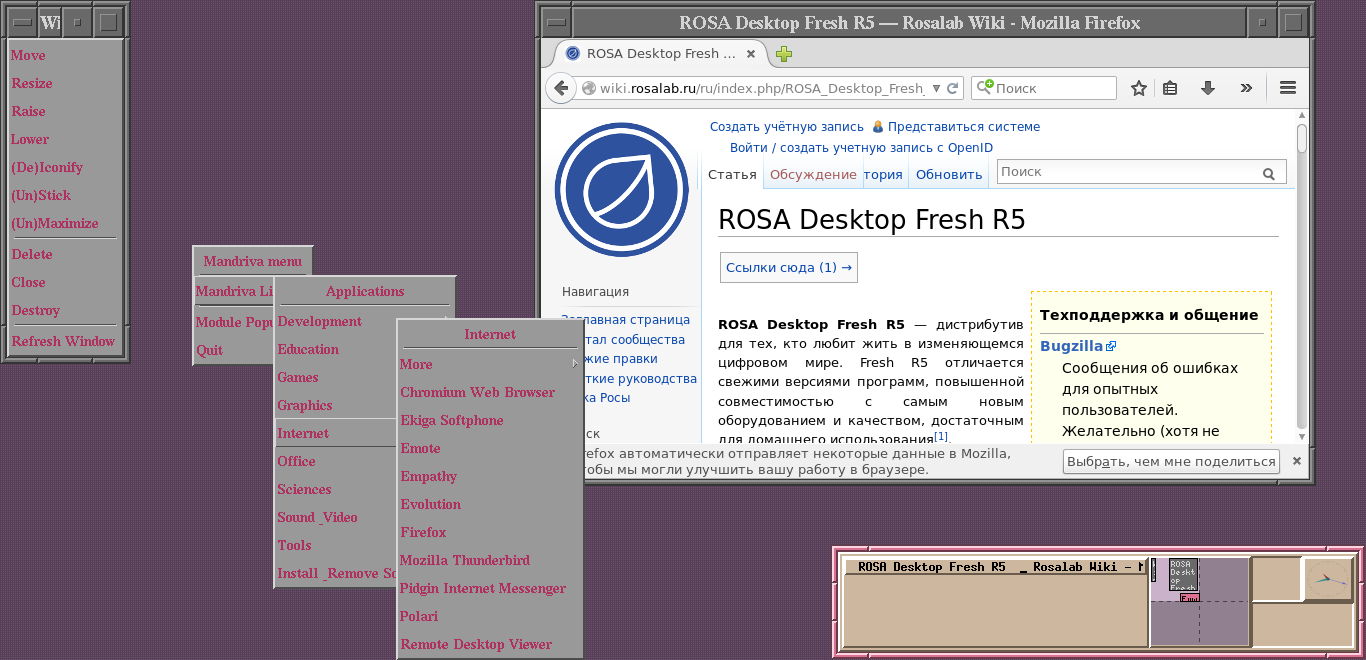This screenshot has width=1366, height=660.
Task: Select the Firefox window in the pager
Action: [x=1184, y=575]
